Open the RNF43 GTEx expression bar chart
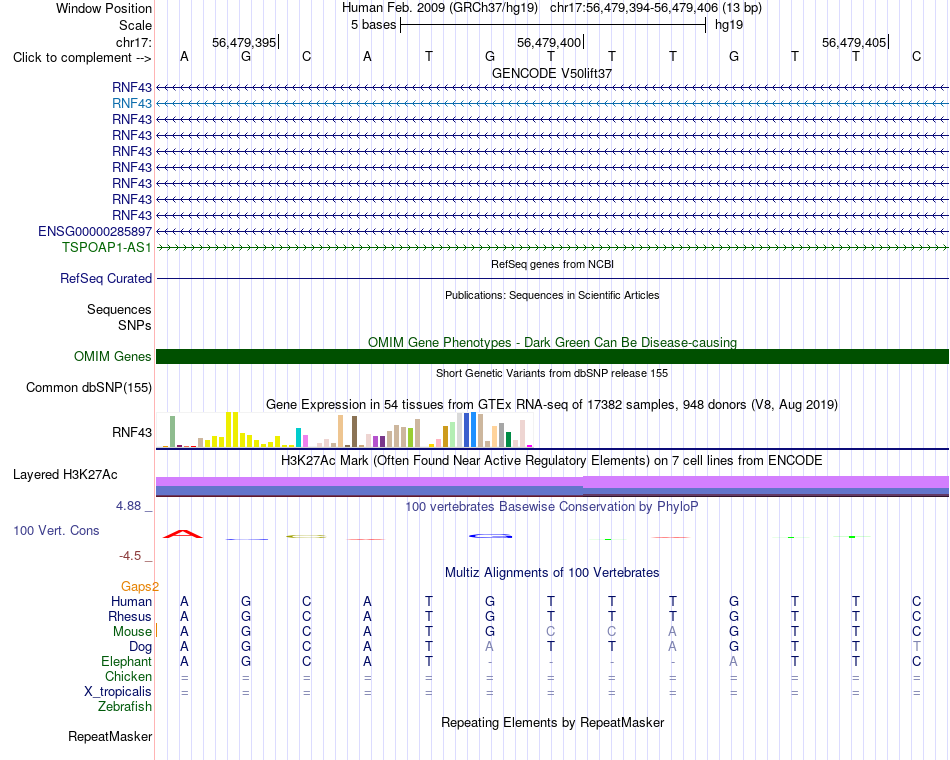The height and width of the screenshot is (760, 950). tap(344, 430)
